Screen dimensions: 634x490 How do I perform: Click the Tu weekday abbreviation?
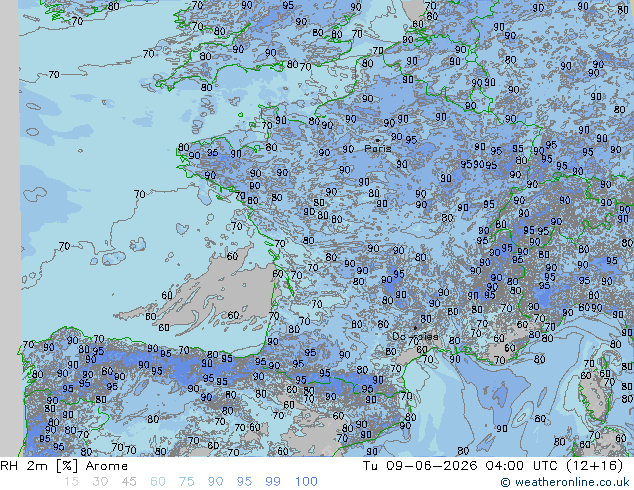pyautogui.click(x=370, y=466)
